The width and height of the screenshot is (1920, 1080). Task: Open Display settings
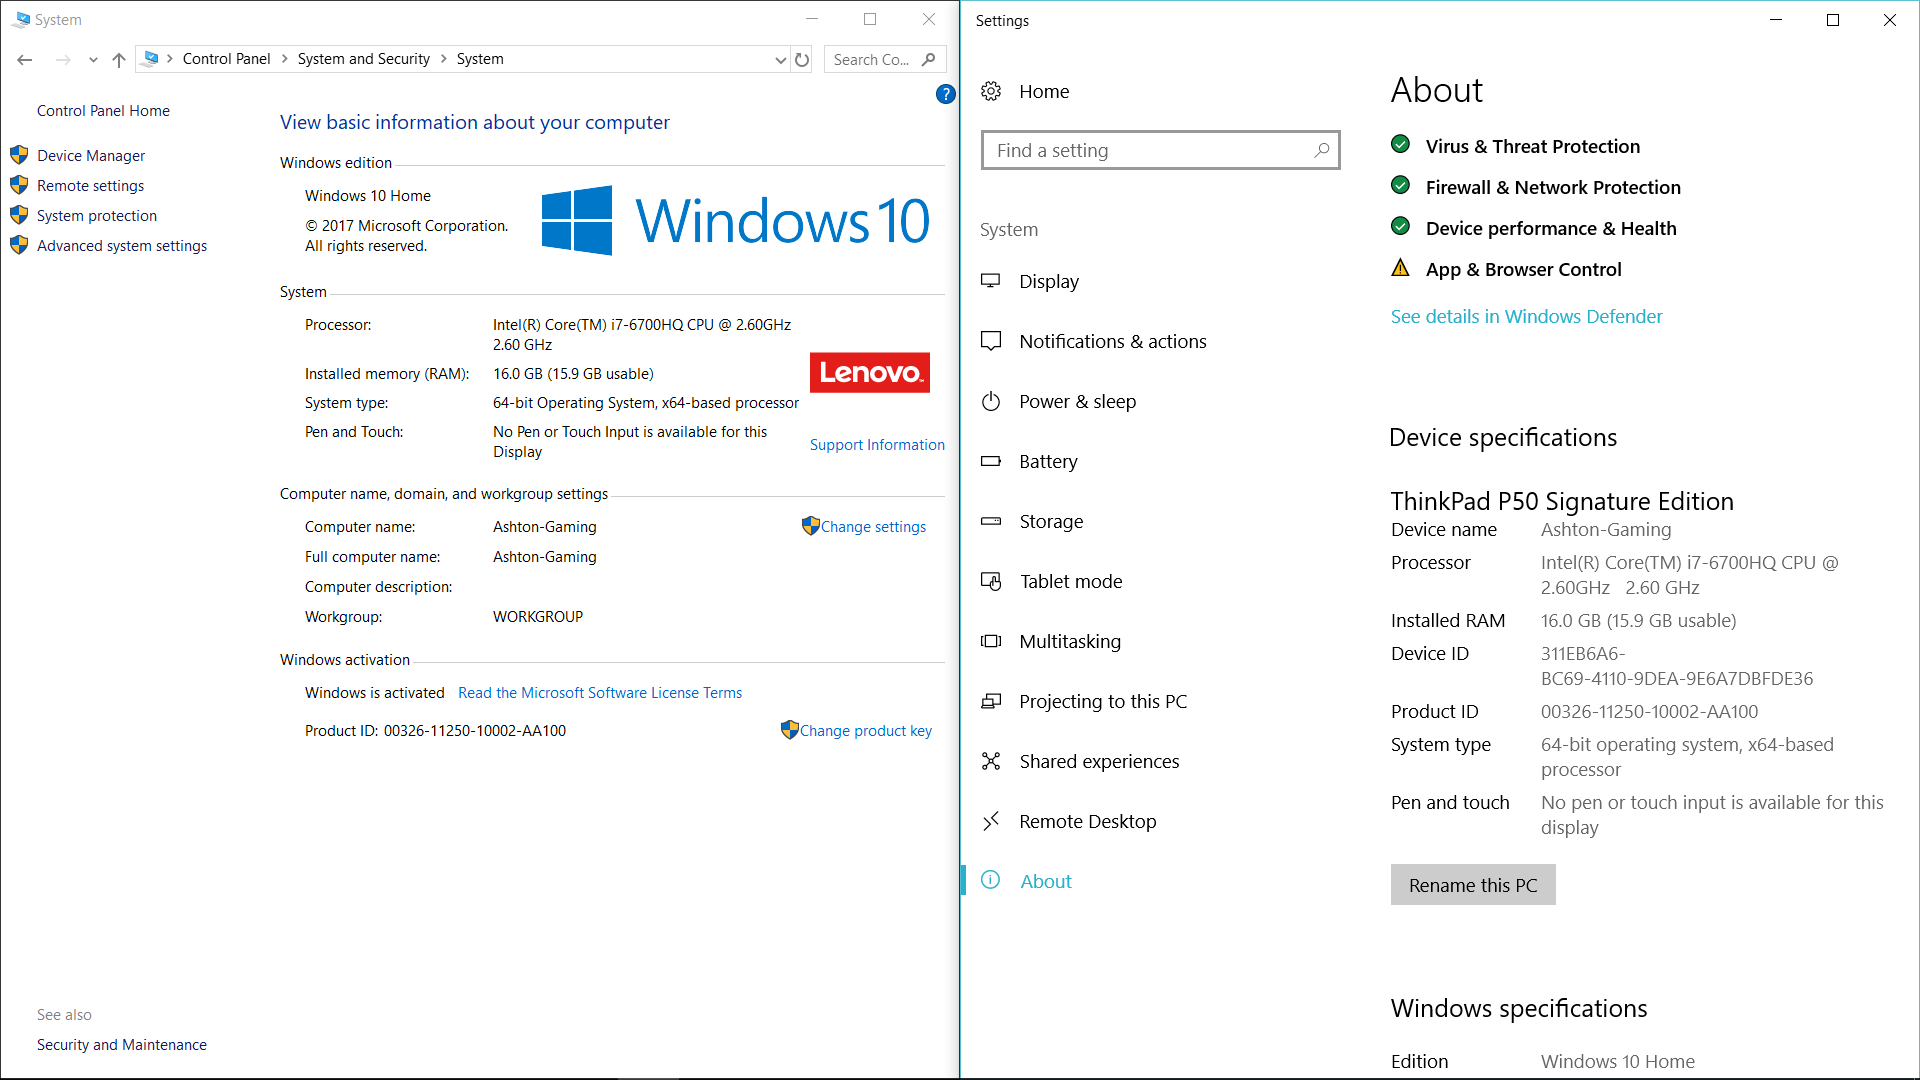click(1049, 282)
